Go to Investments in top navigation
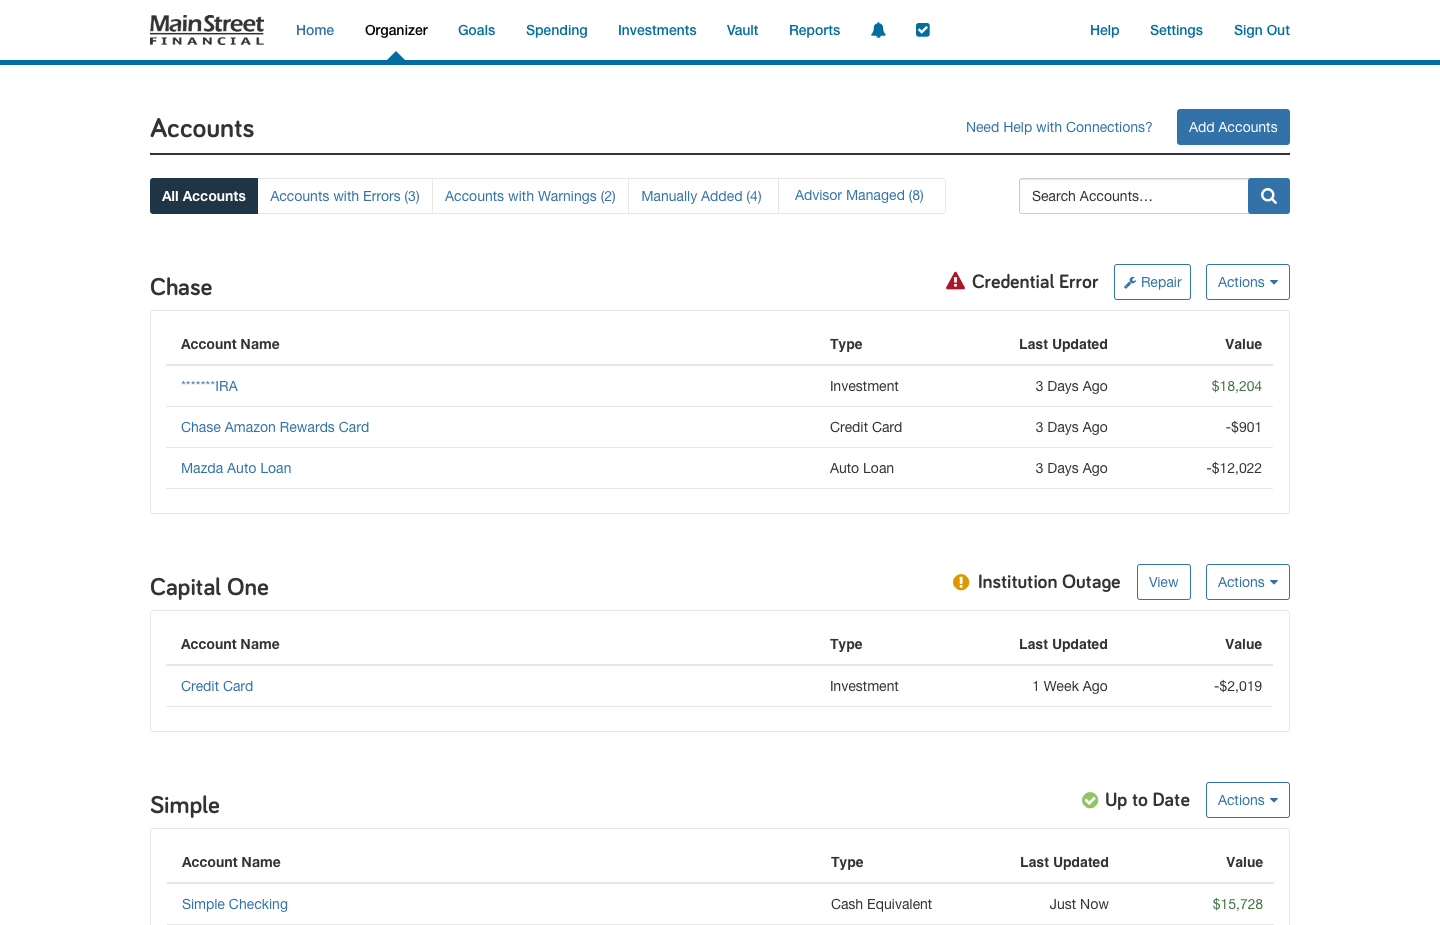 point(656,30)
